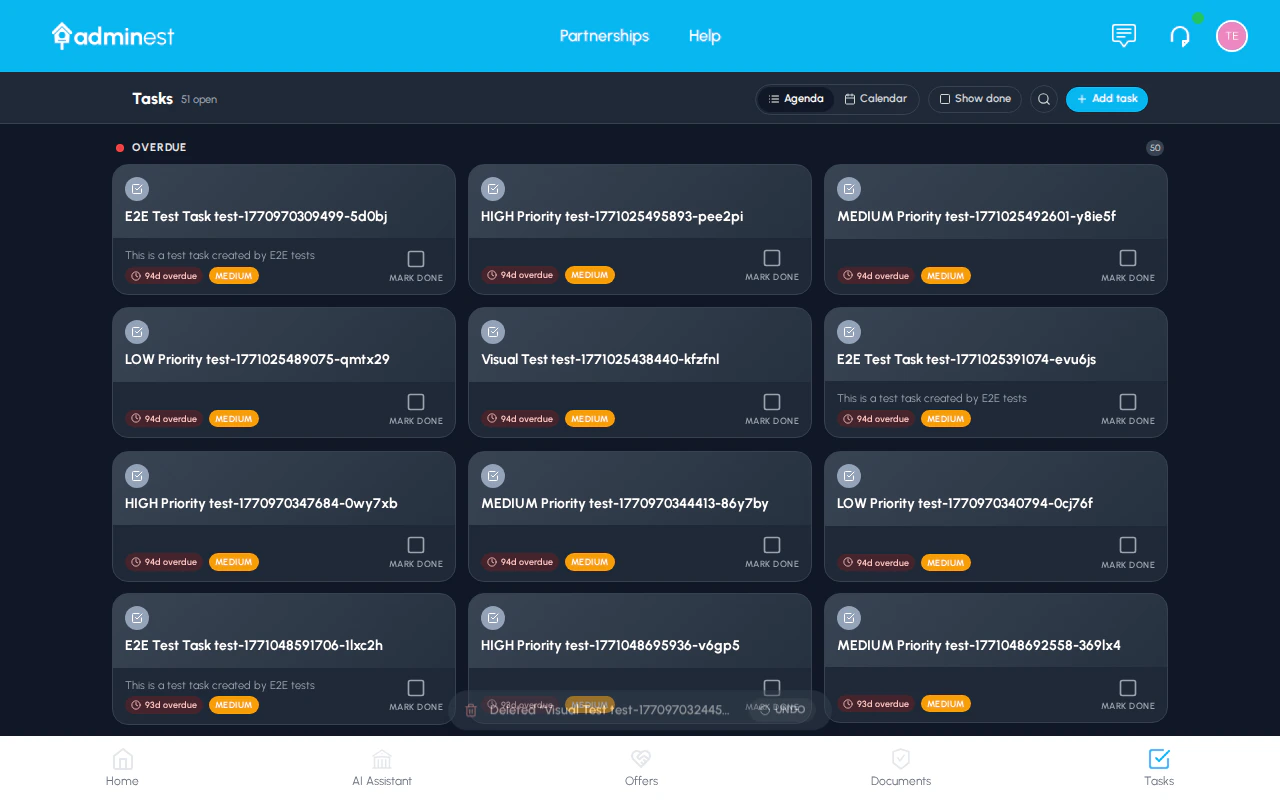Click 93d overdue badge on 369lx4 task
Image resolution: width=1280 pixels, height=800 pixels.
(876, 704)
